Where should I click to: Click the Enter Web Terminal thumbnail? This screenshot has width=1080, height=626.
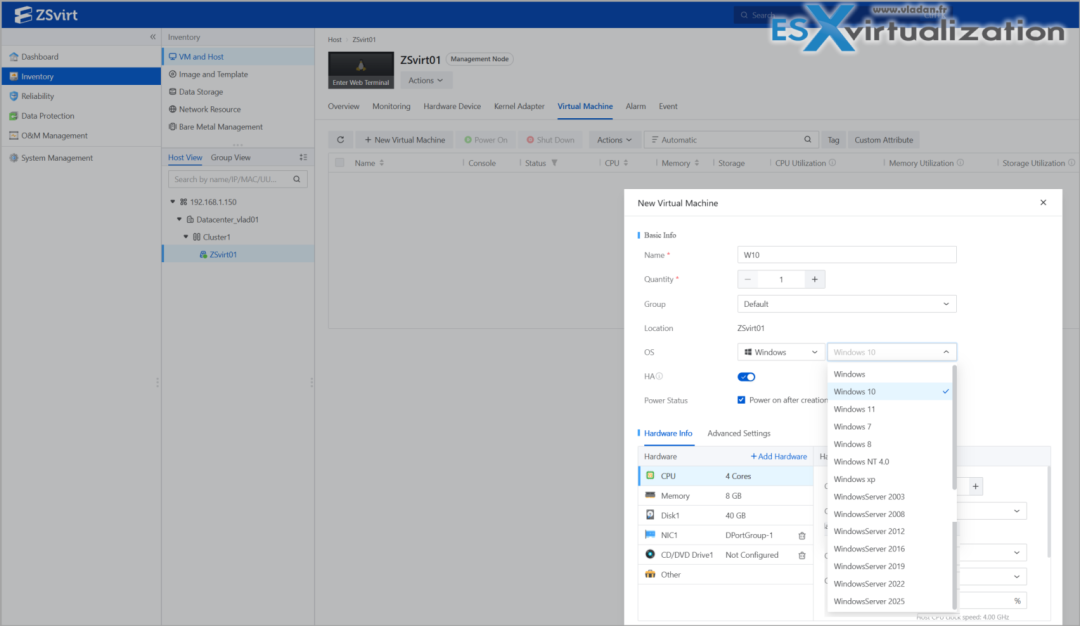(x=361, y=70)
